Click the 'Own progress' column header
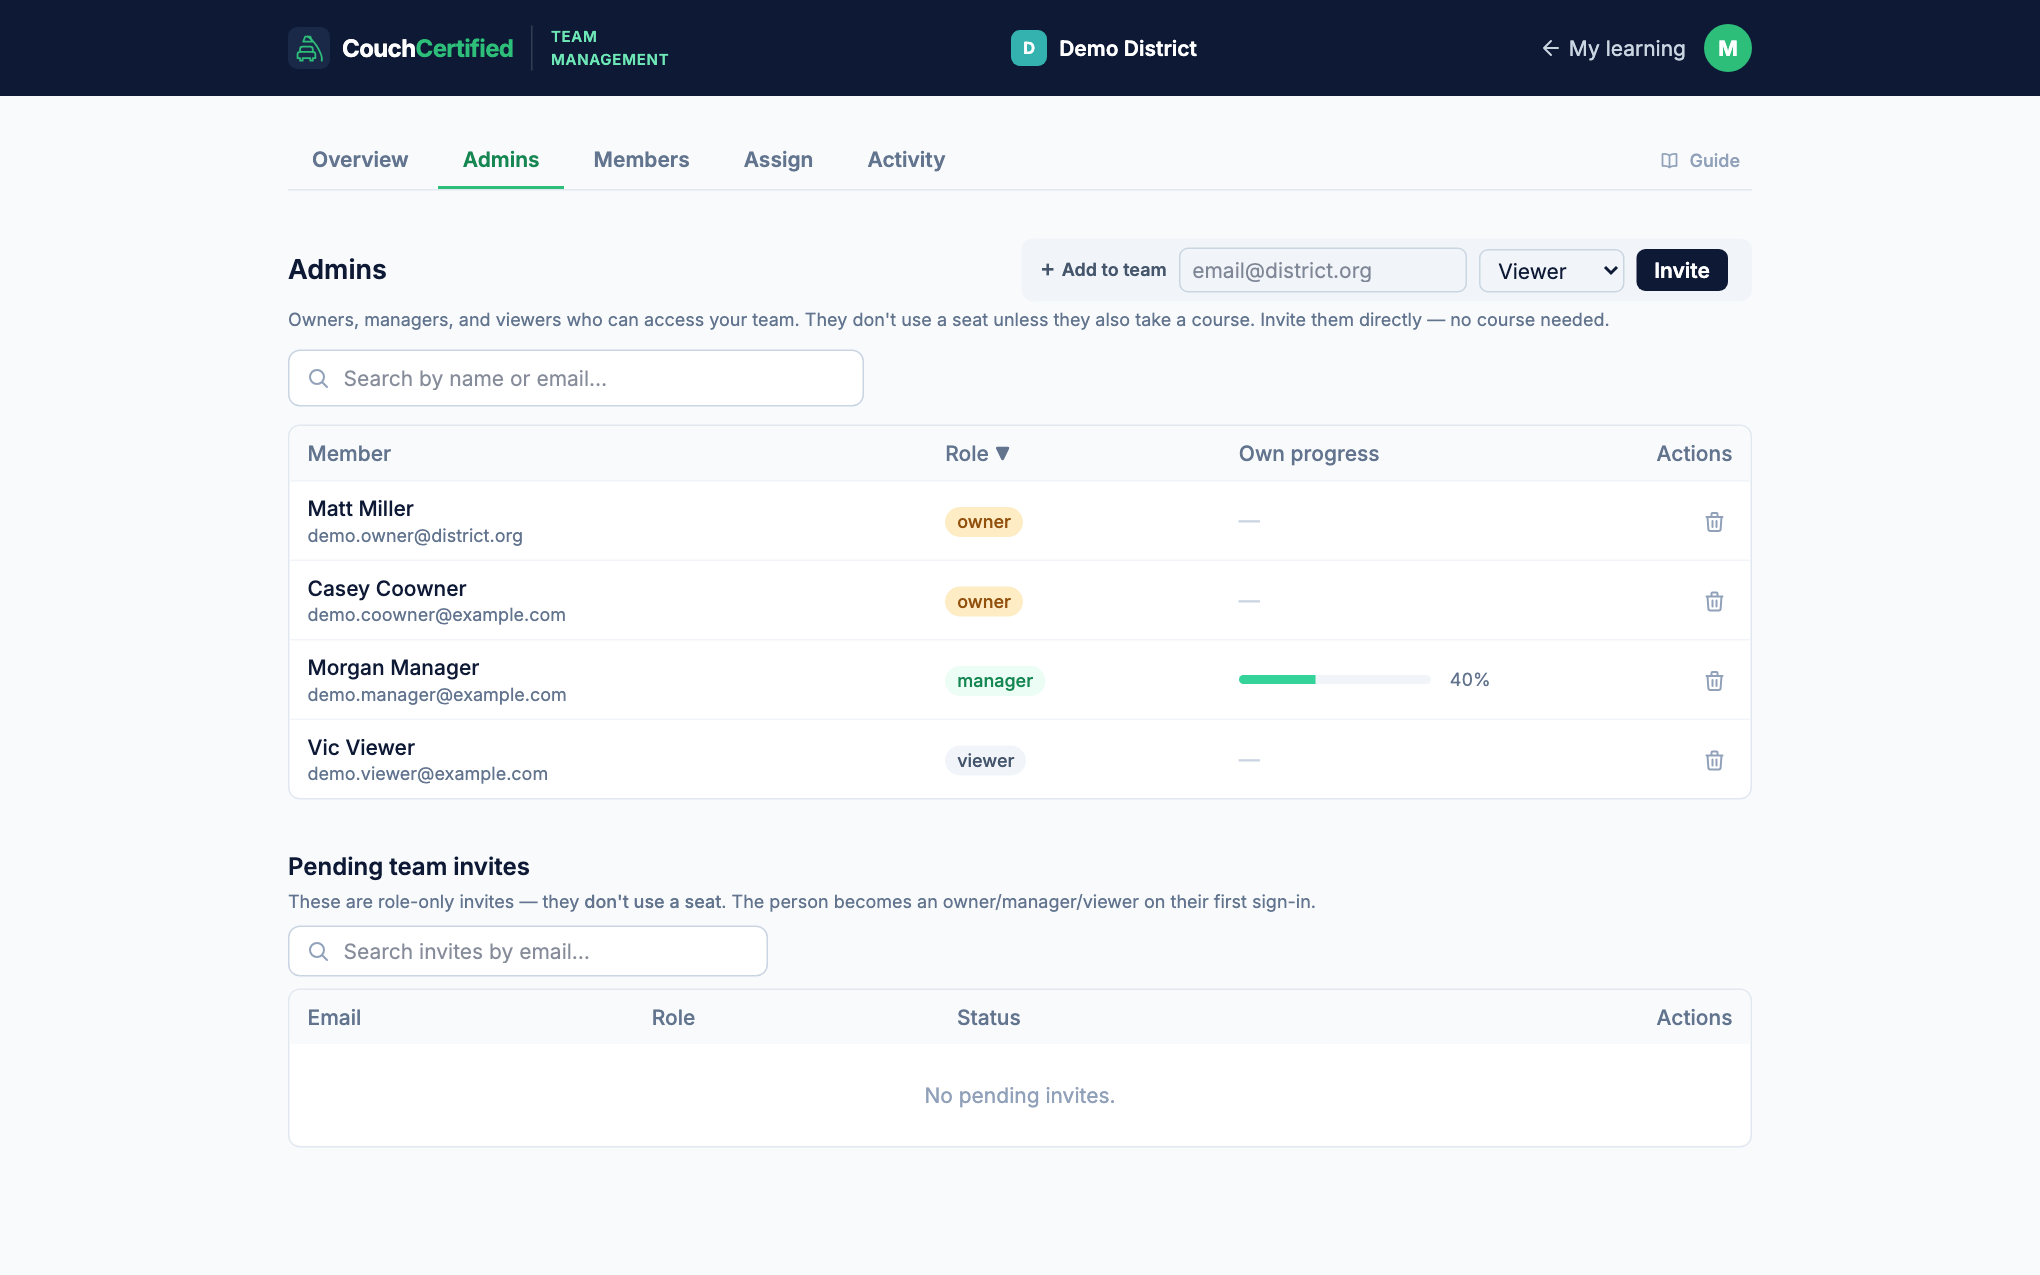Image resolution: width=2040 pixels, height=1275 pixels. click(1308, 454)
